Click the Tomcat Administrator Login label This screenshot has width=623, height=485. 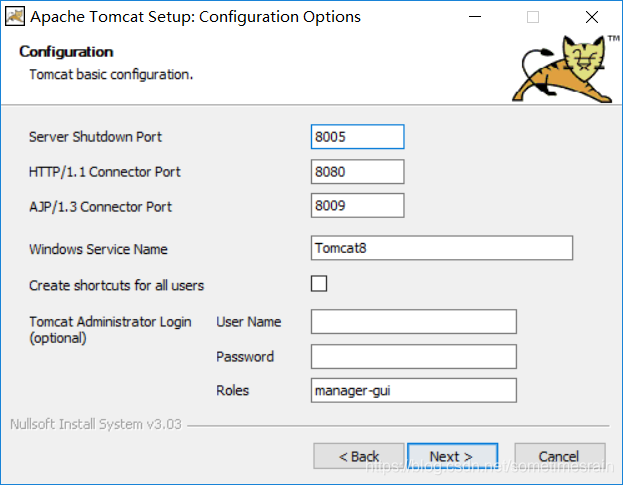pos(110,330)
